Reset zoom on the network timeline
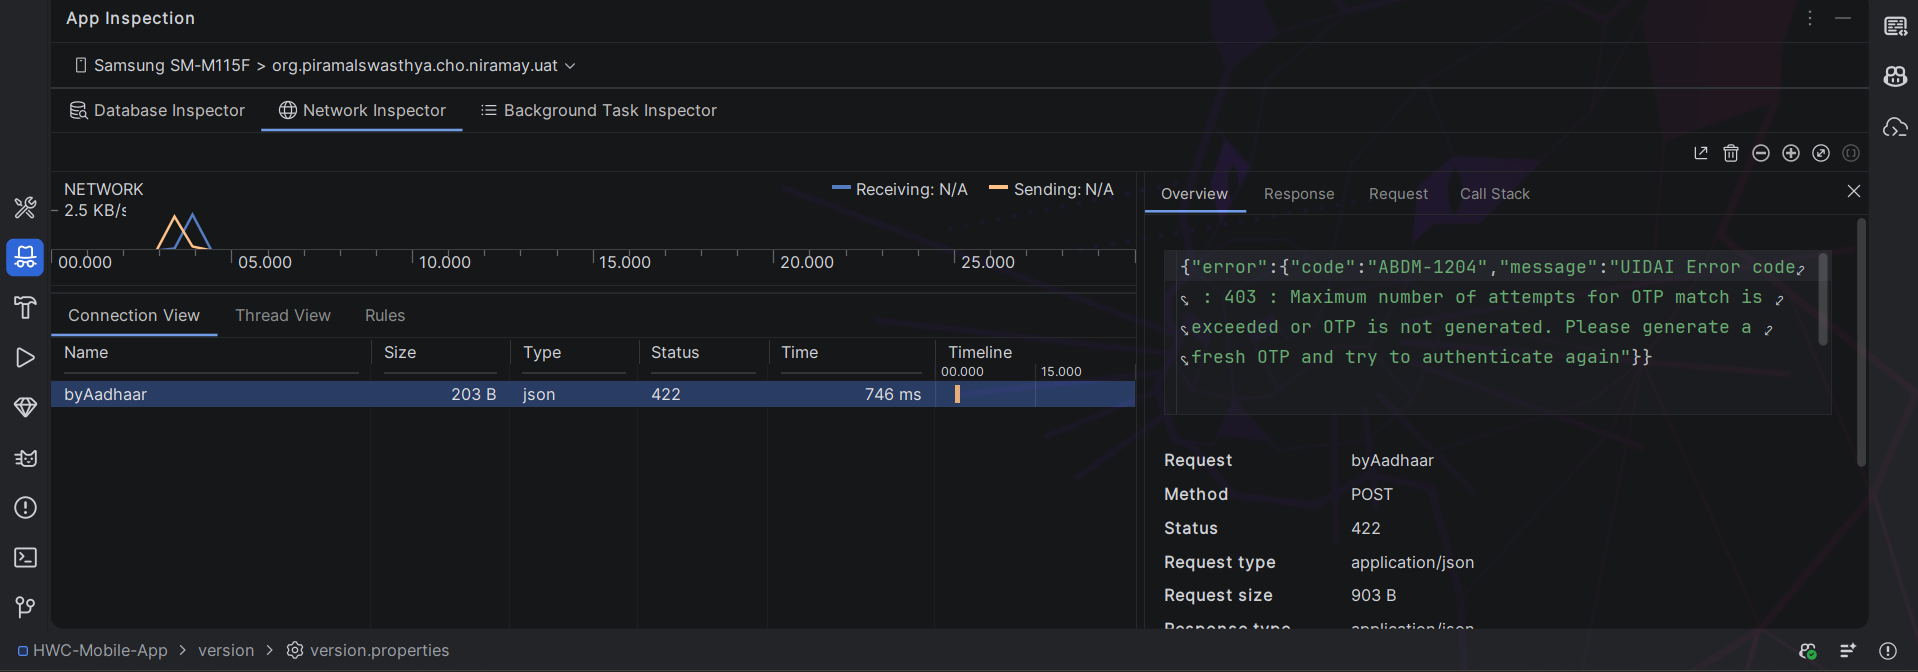 pos(1821,153)
